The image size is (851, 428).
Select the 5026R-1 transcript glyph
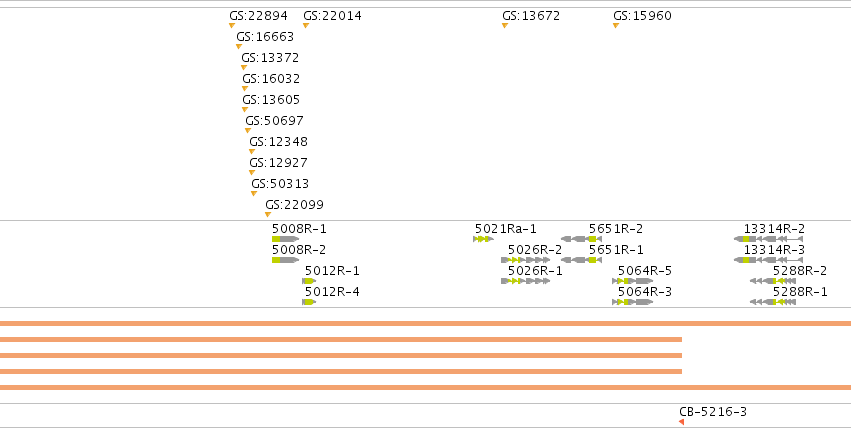[525, 281]
